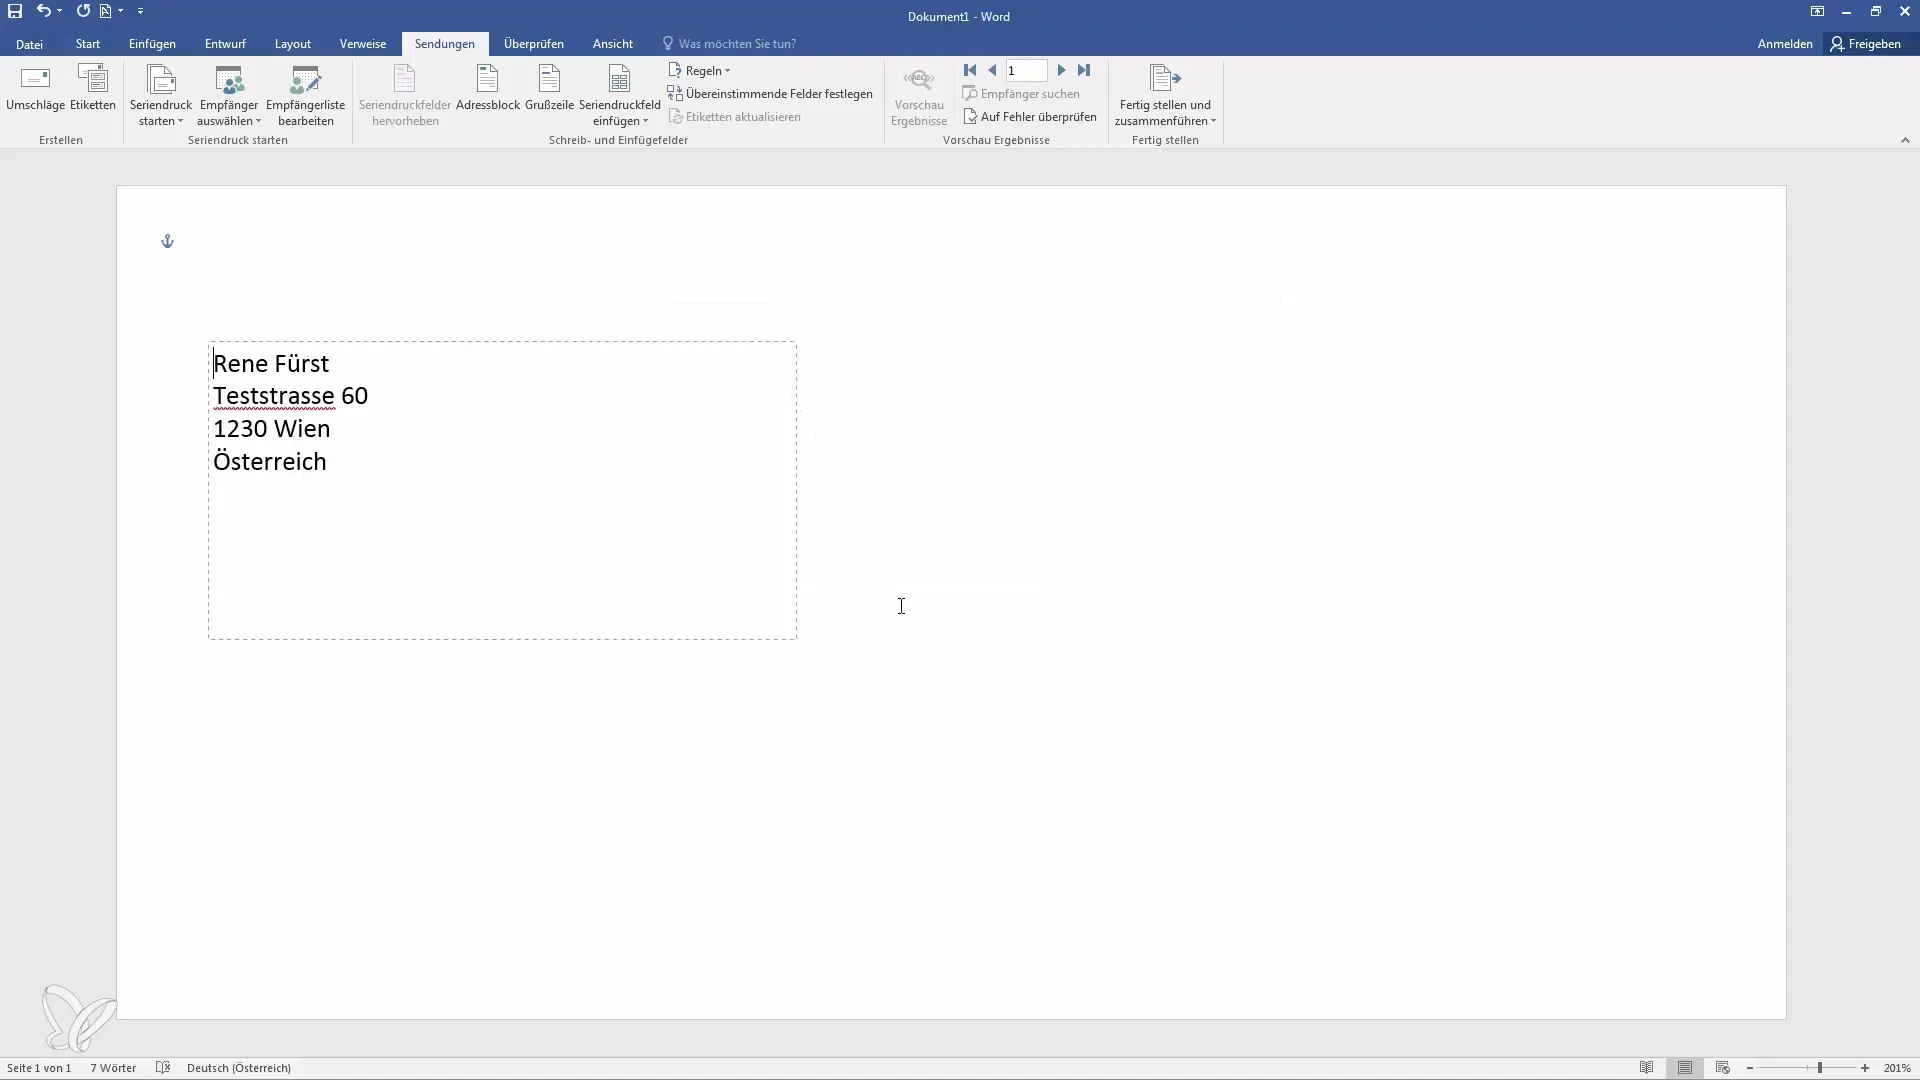Undo last action in quick access toolbar
1920x1080 pixels.
[43, 11]
